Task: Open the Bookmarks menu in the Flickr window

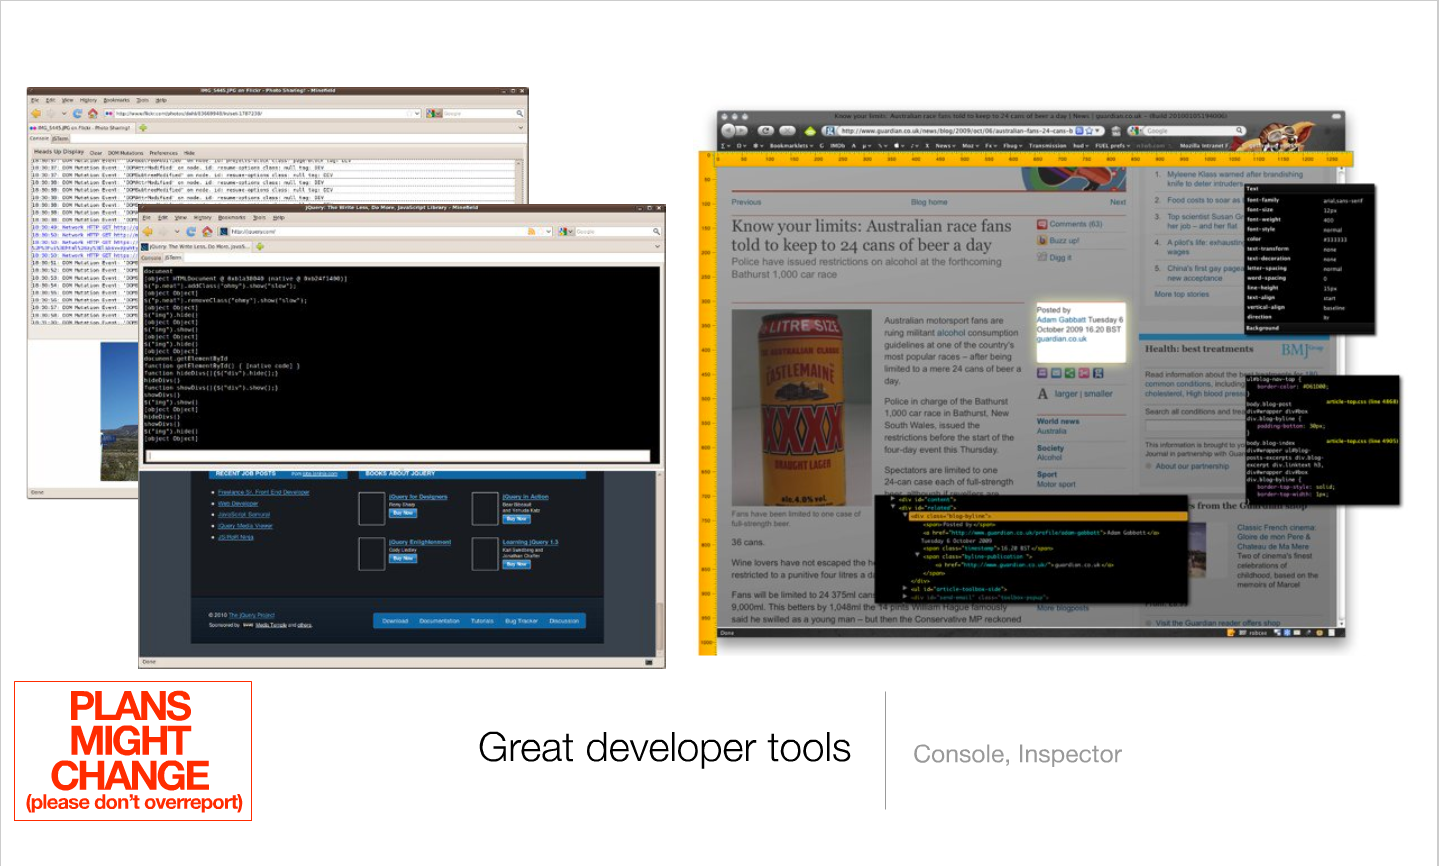Action: (118, 100)
